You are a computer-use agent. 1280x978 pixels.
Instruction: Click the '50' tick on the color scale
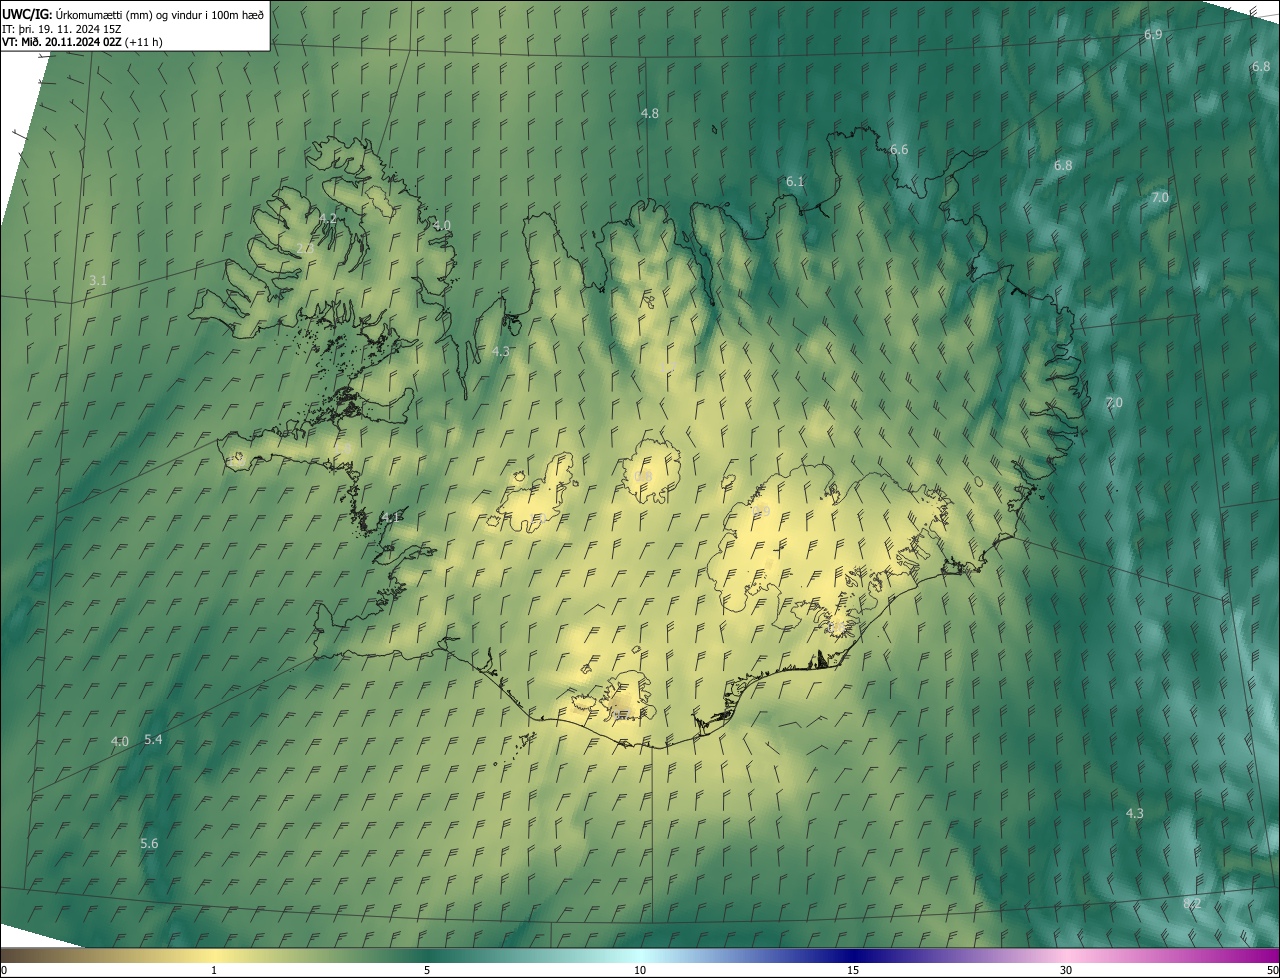tap(1272, 971)
